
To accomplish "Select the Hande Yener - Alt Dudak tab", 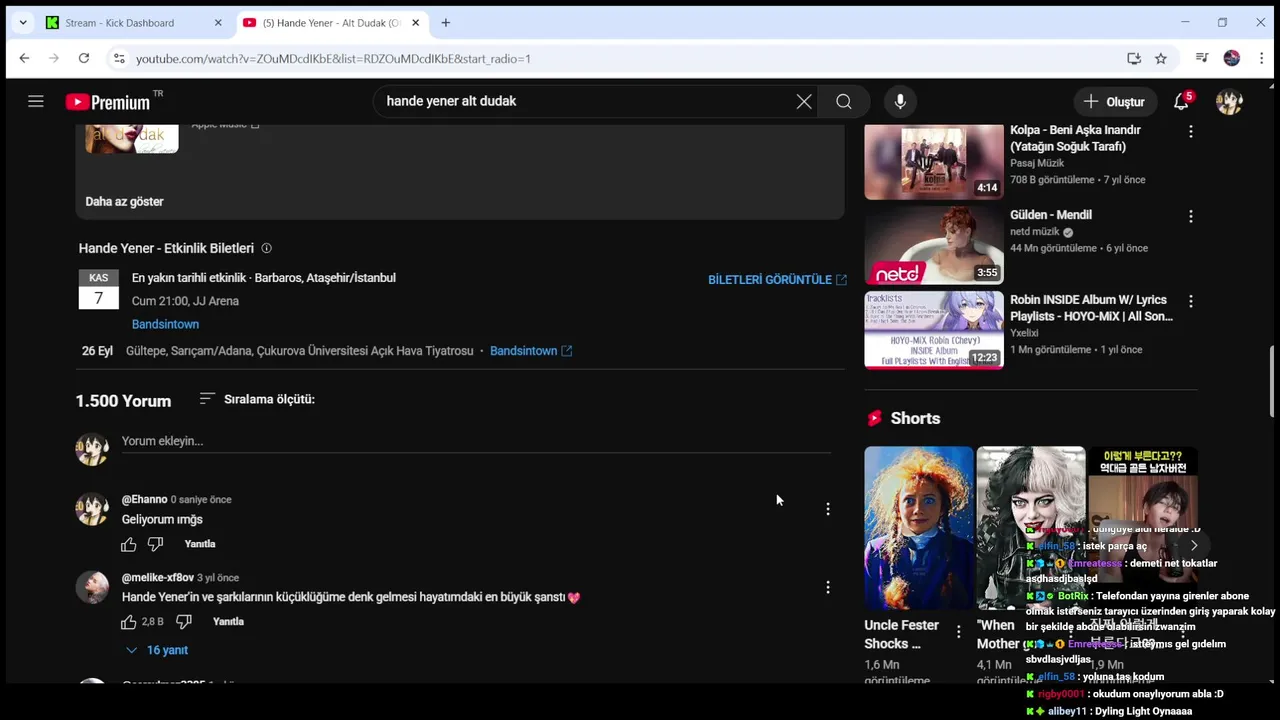I will (332, 22).
